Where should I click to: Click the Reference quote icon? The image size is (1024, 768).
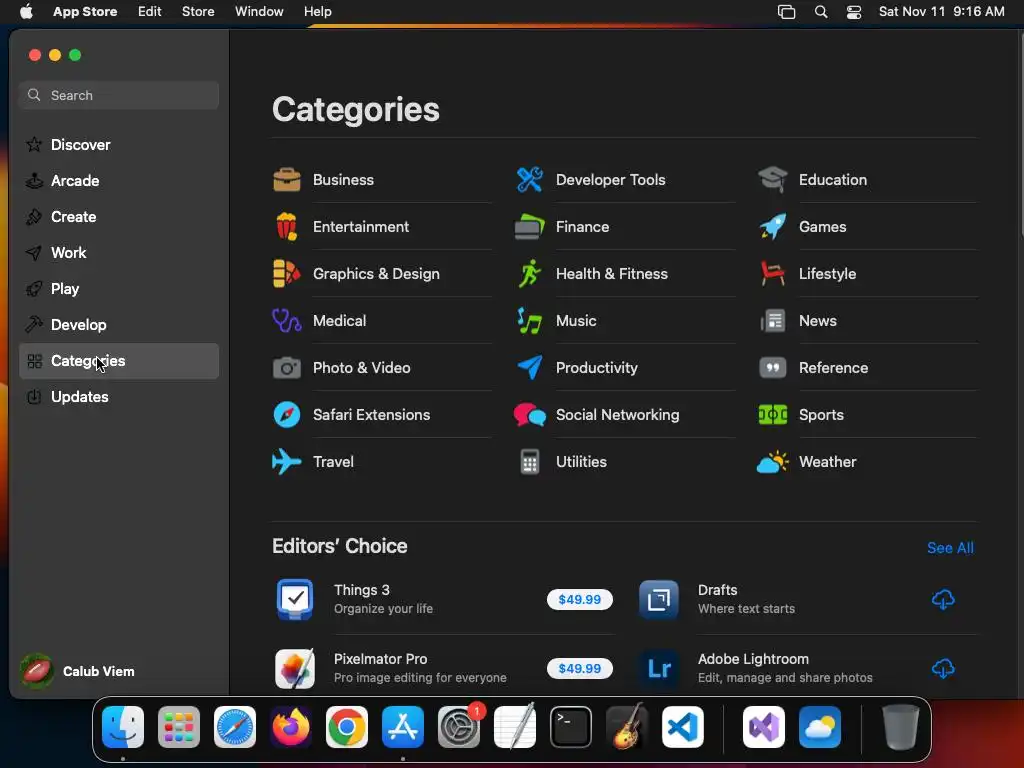click(772, 368)
